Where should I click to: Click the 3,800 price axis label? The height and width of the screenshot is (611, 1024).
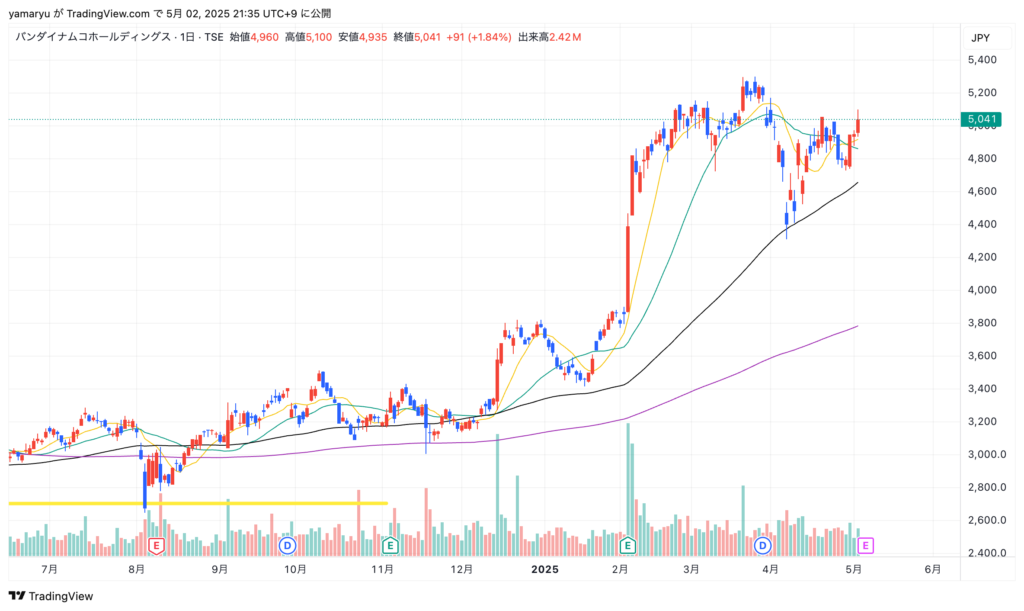pyautogui.click(x=982, y=322)
